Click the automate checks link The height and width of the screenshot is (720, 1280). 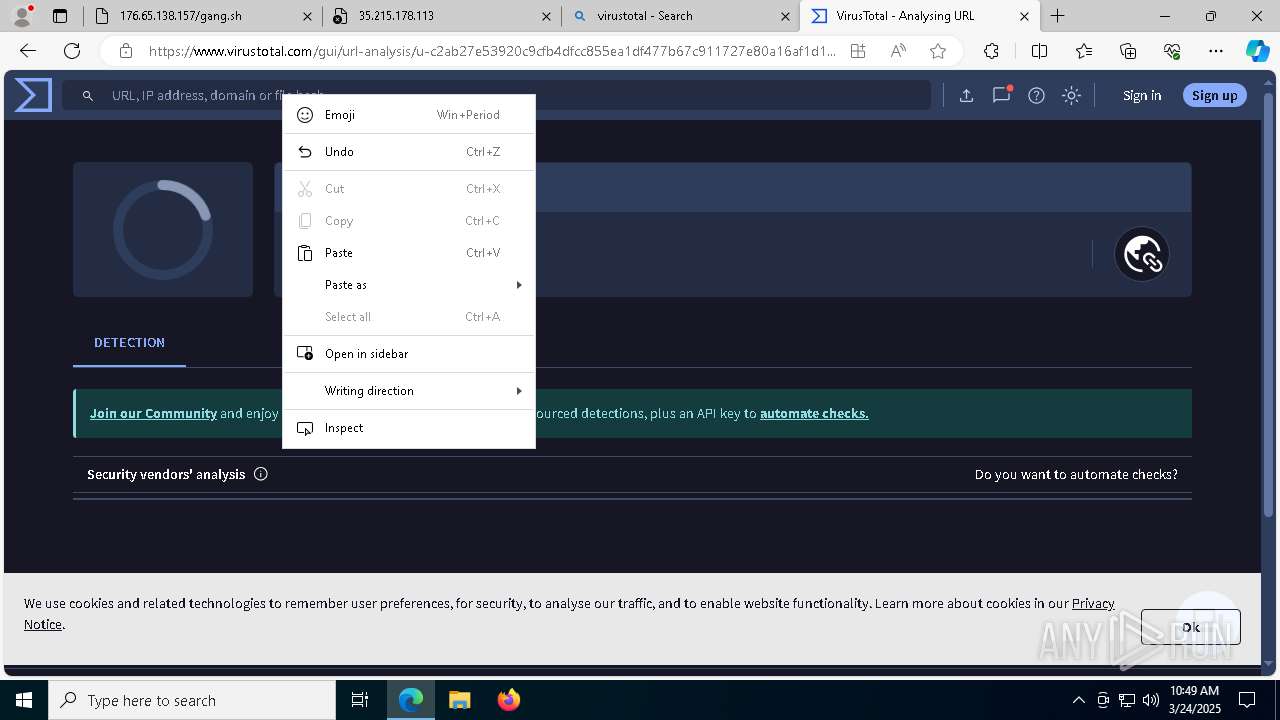click(814, 413)
